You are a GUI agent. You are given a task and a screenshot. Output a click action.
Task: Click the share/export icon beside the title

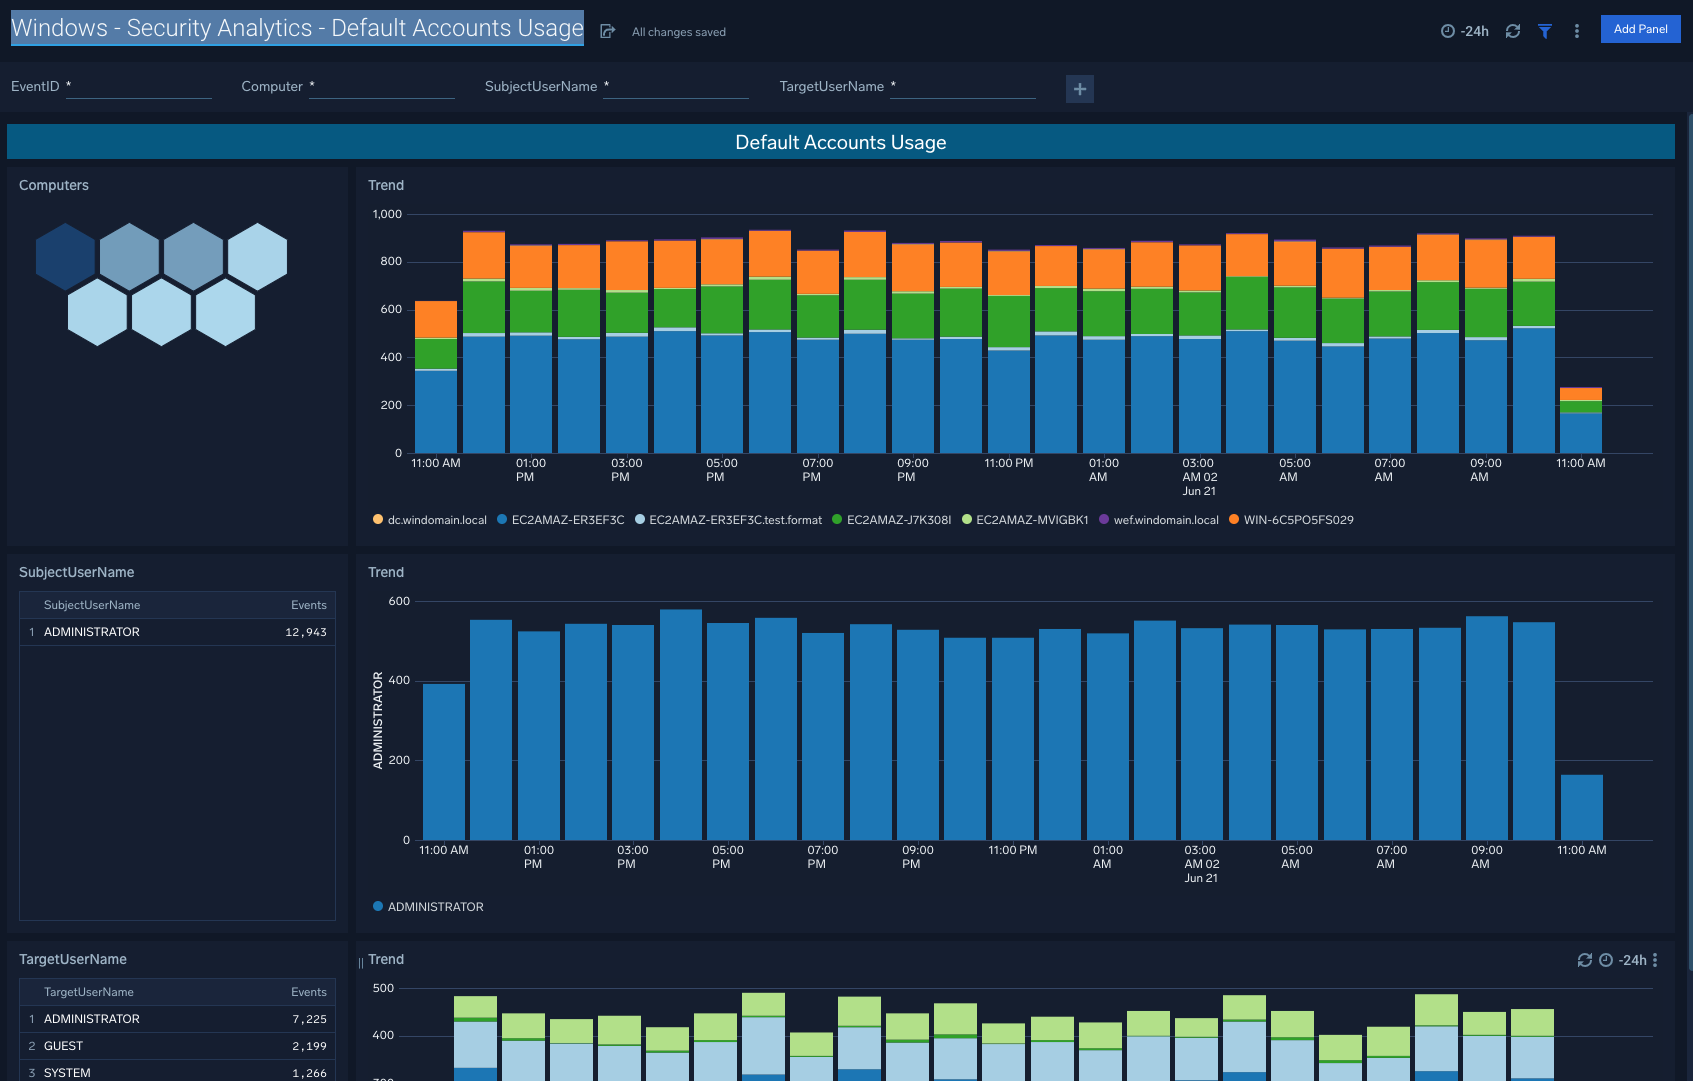(x=607, y=31)
